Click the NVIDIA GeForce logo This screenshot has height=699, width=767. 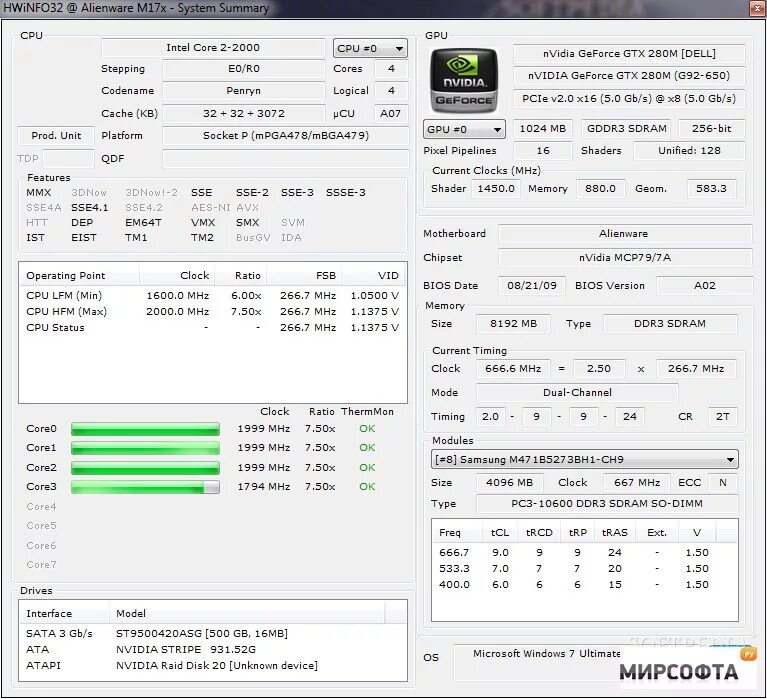pos(463,80)
